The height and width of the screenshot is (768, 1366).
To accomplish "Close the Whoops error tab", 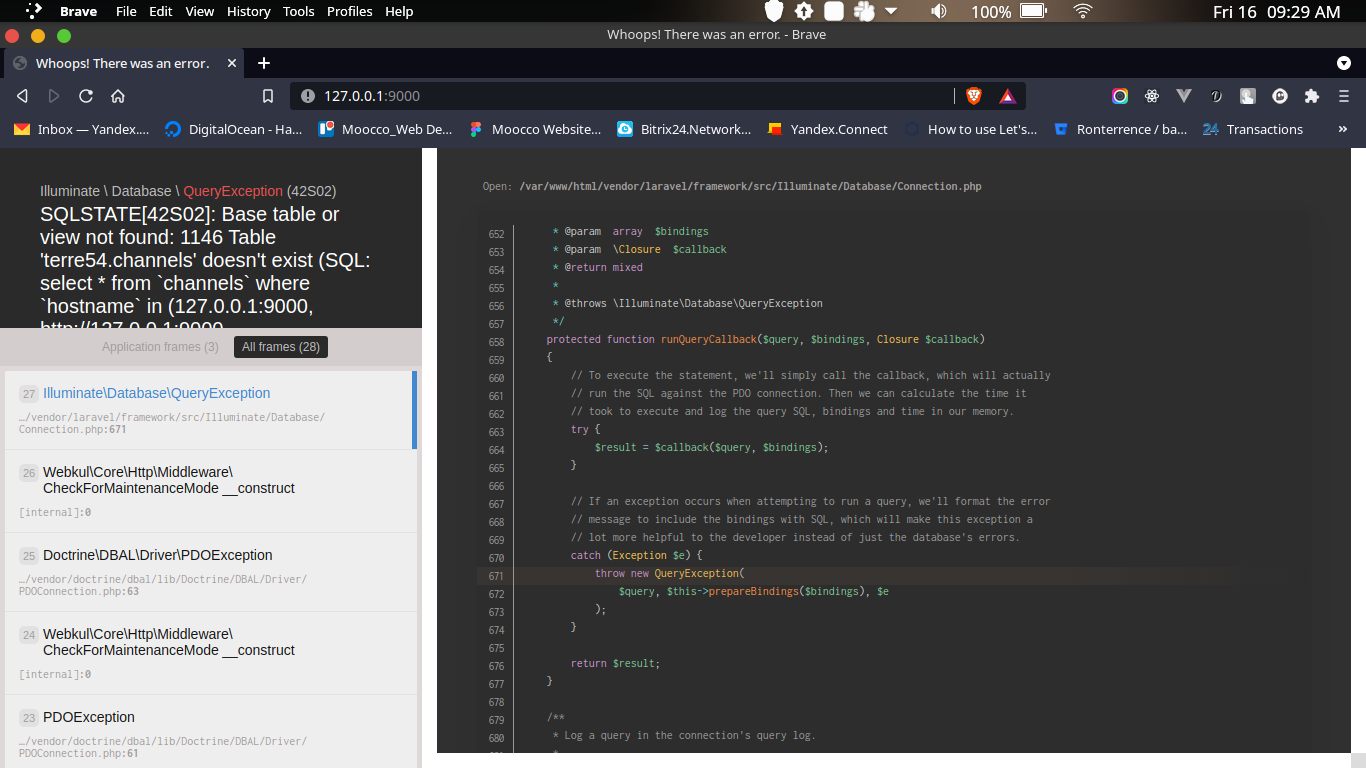I will pos(232,63).
